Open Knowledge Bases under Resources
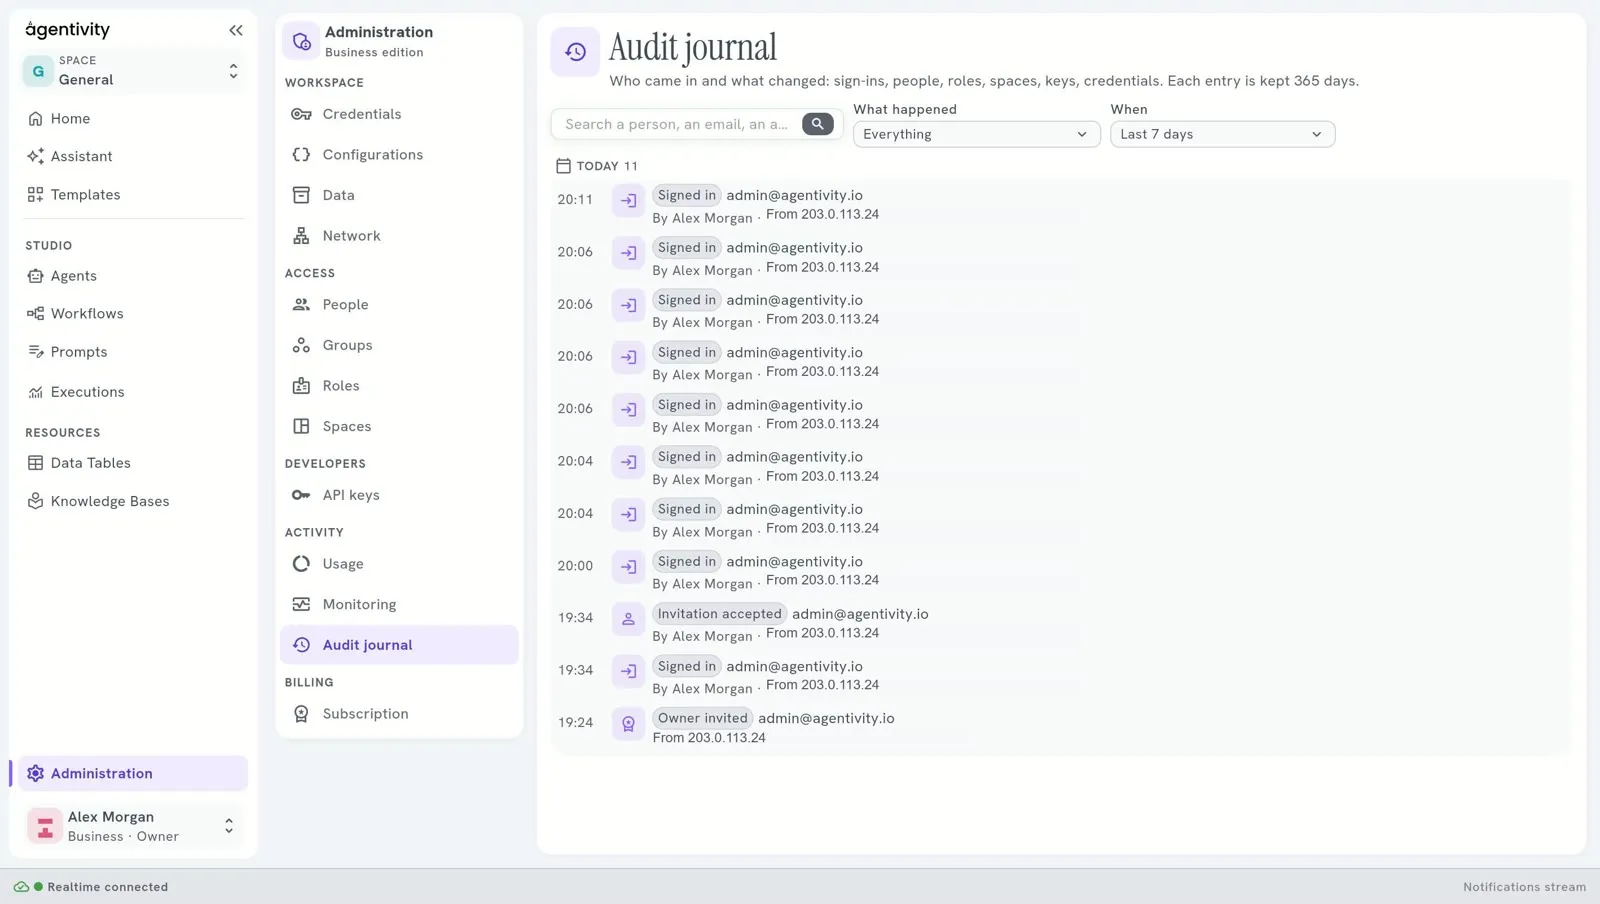The width and height of the screenshot is (1600, 904). coord(133,502)
